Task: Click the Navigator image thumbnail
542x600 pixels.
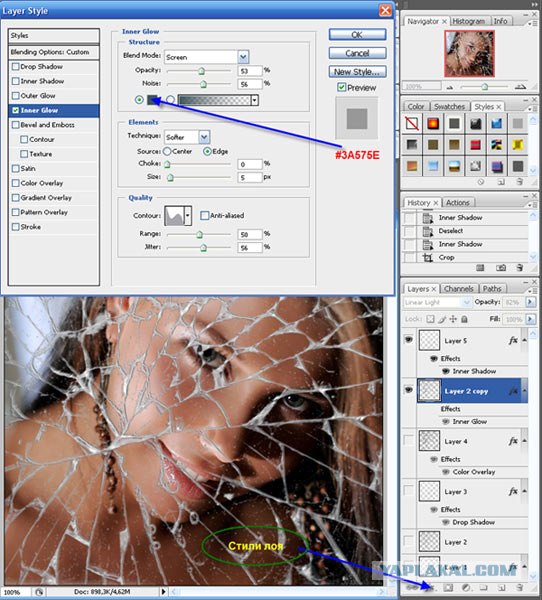Action: [469, 54]
